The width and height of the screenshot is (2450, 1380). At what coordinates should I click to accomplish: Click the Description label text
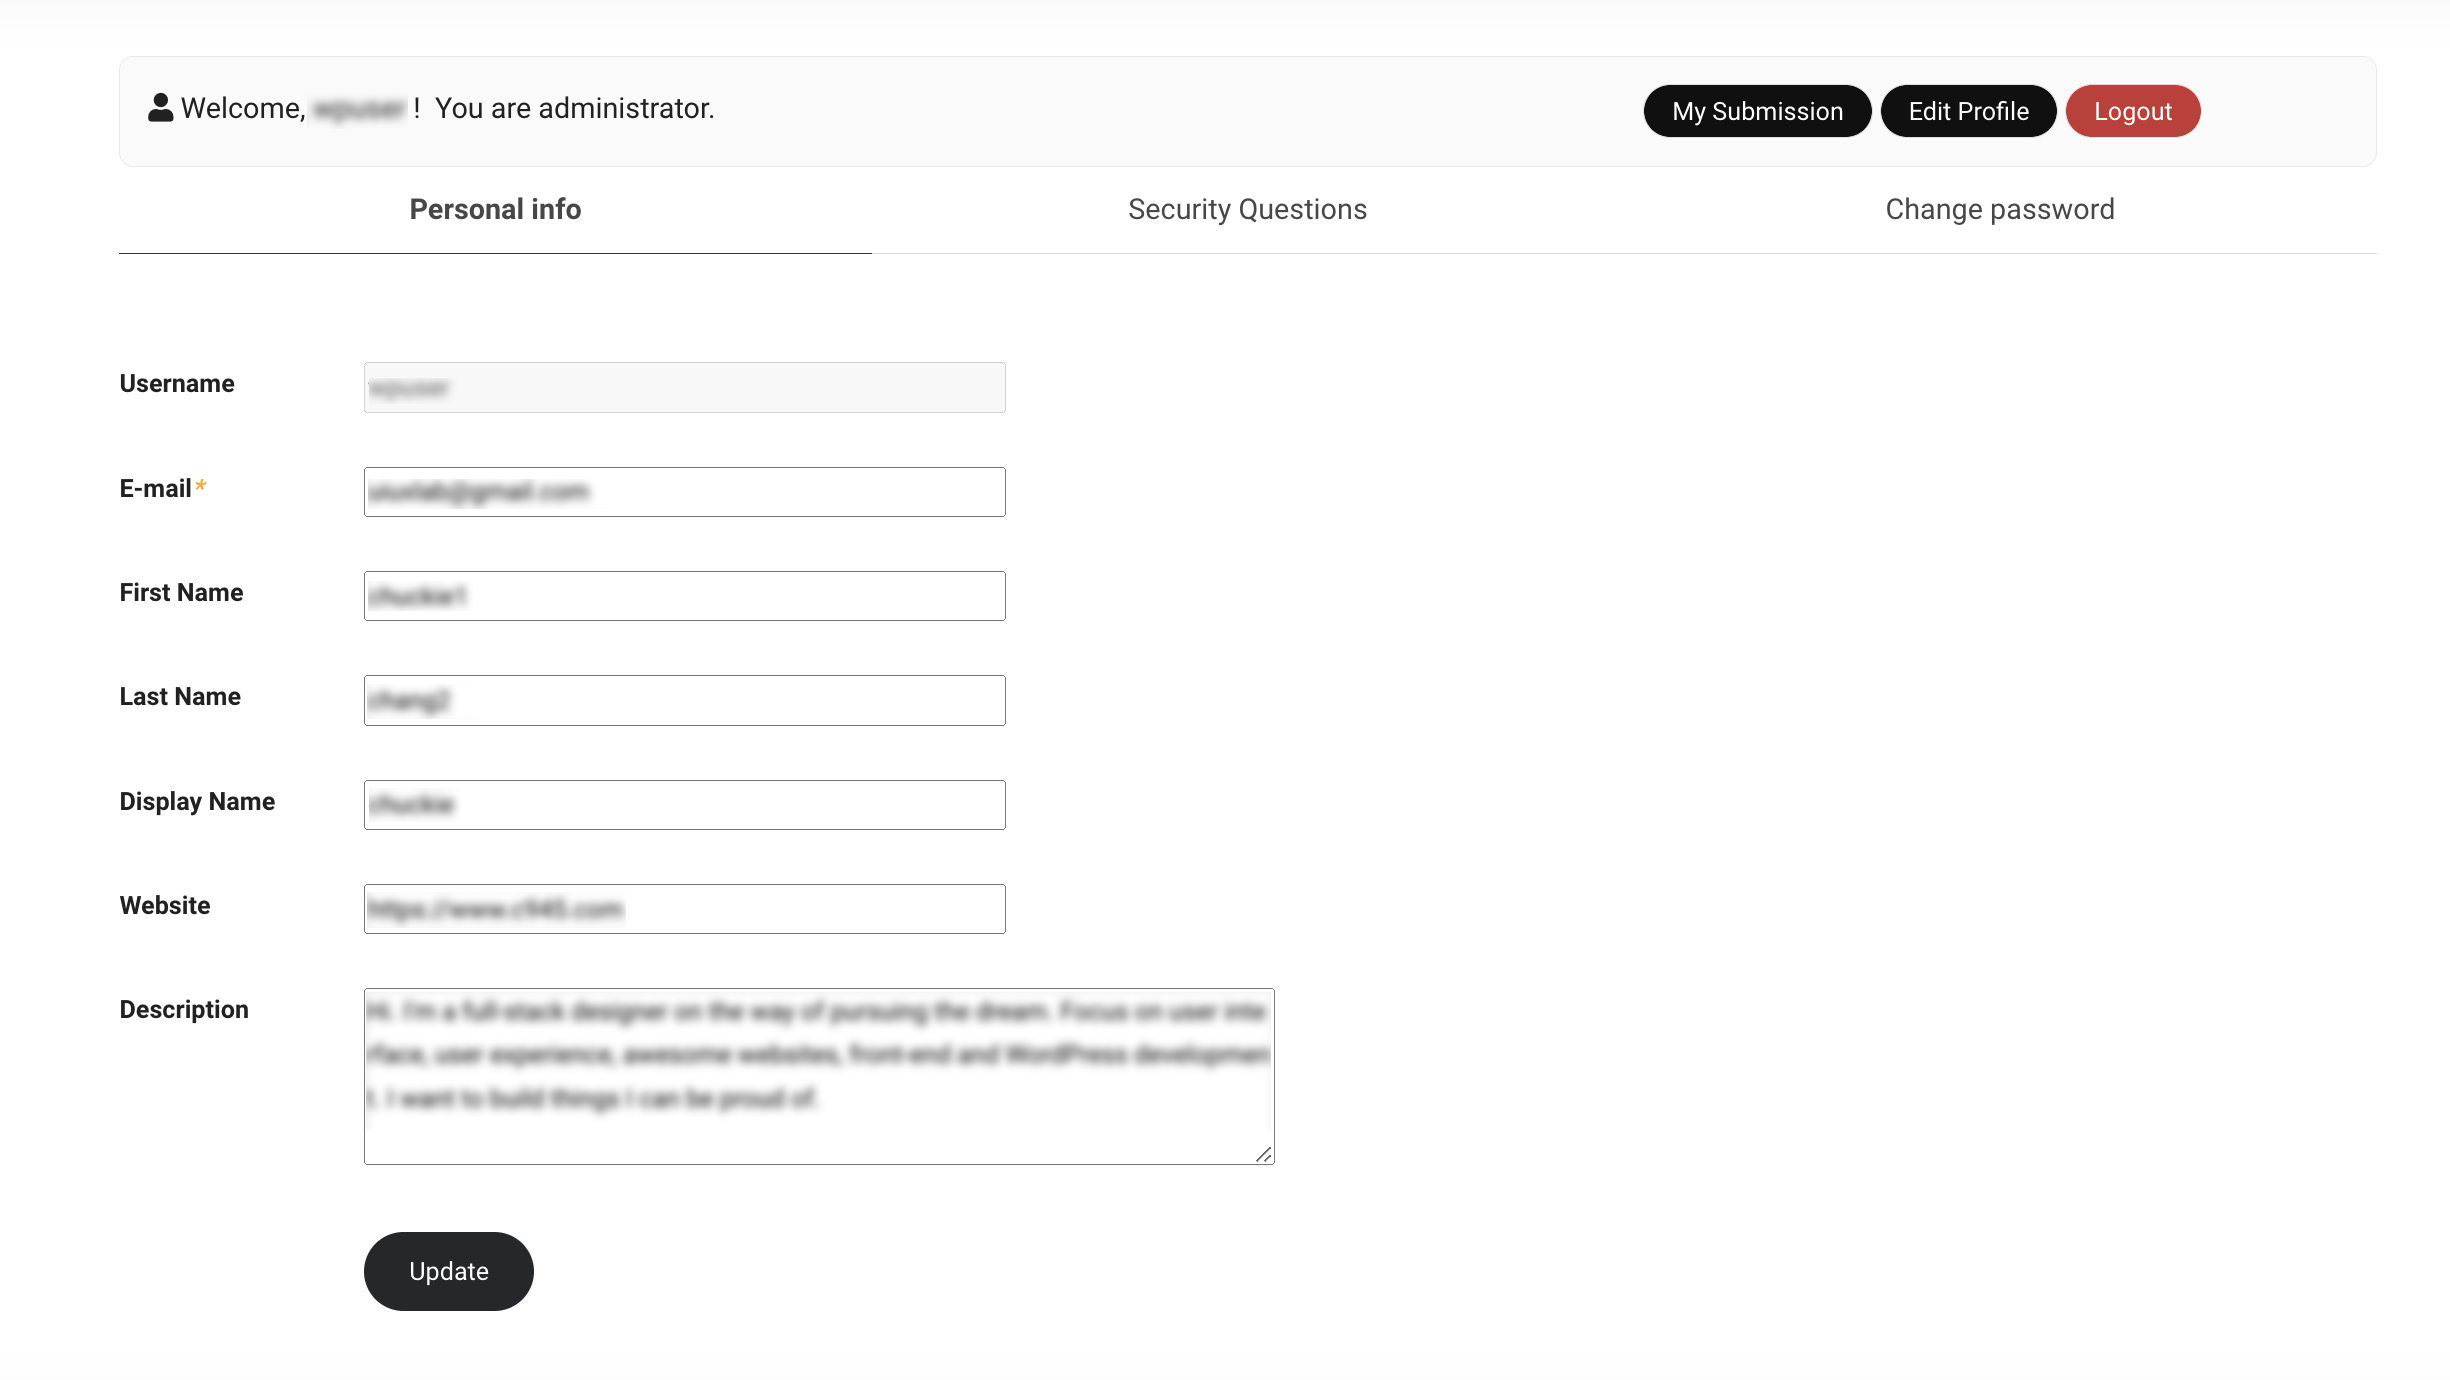tap(184, 1010)
